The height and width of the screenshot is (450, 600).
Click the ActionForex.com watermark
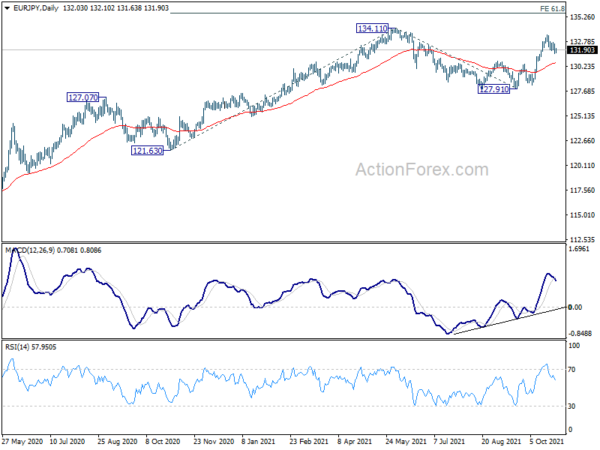(422, 170)
